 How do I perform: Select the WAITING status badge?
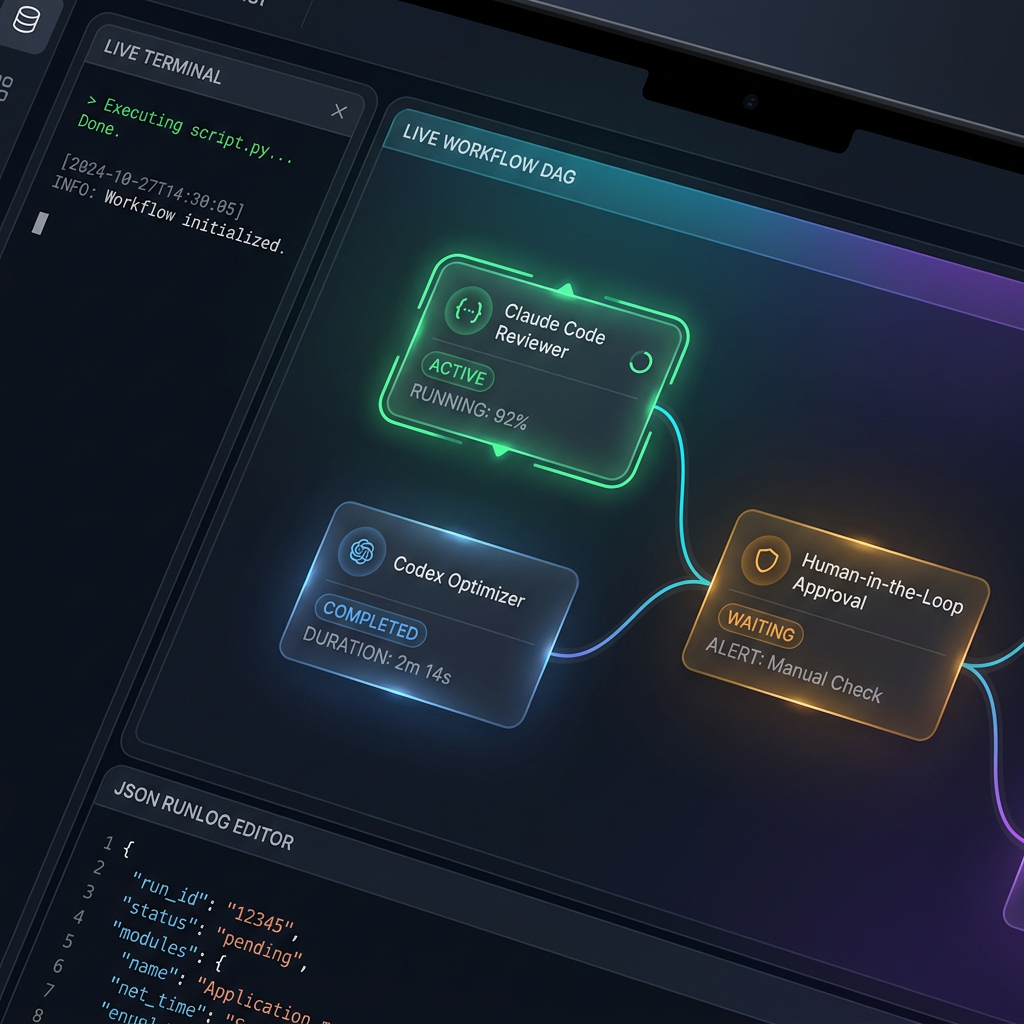tap(761, 626)
